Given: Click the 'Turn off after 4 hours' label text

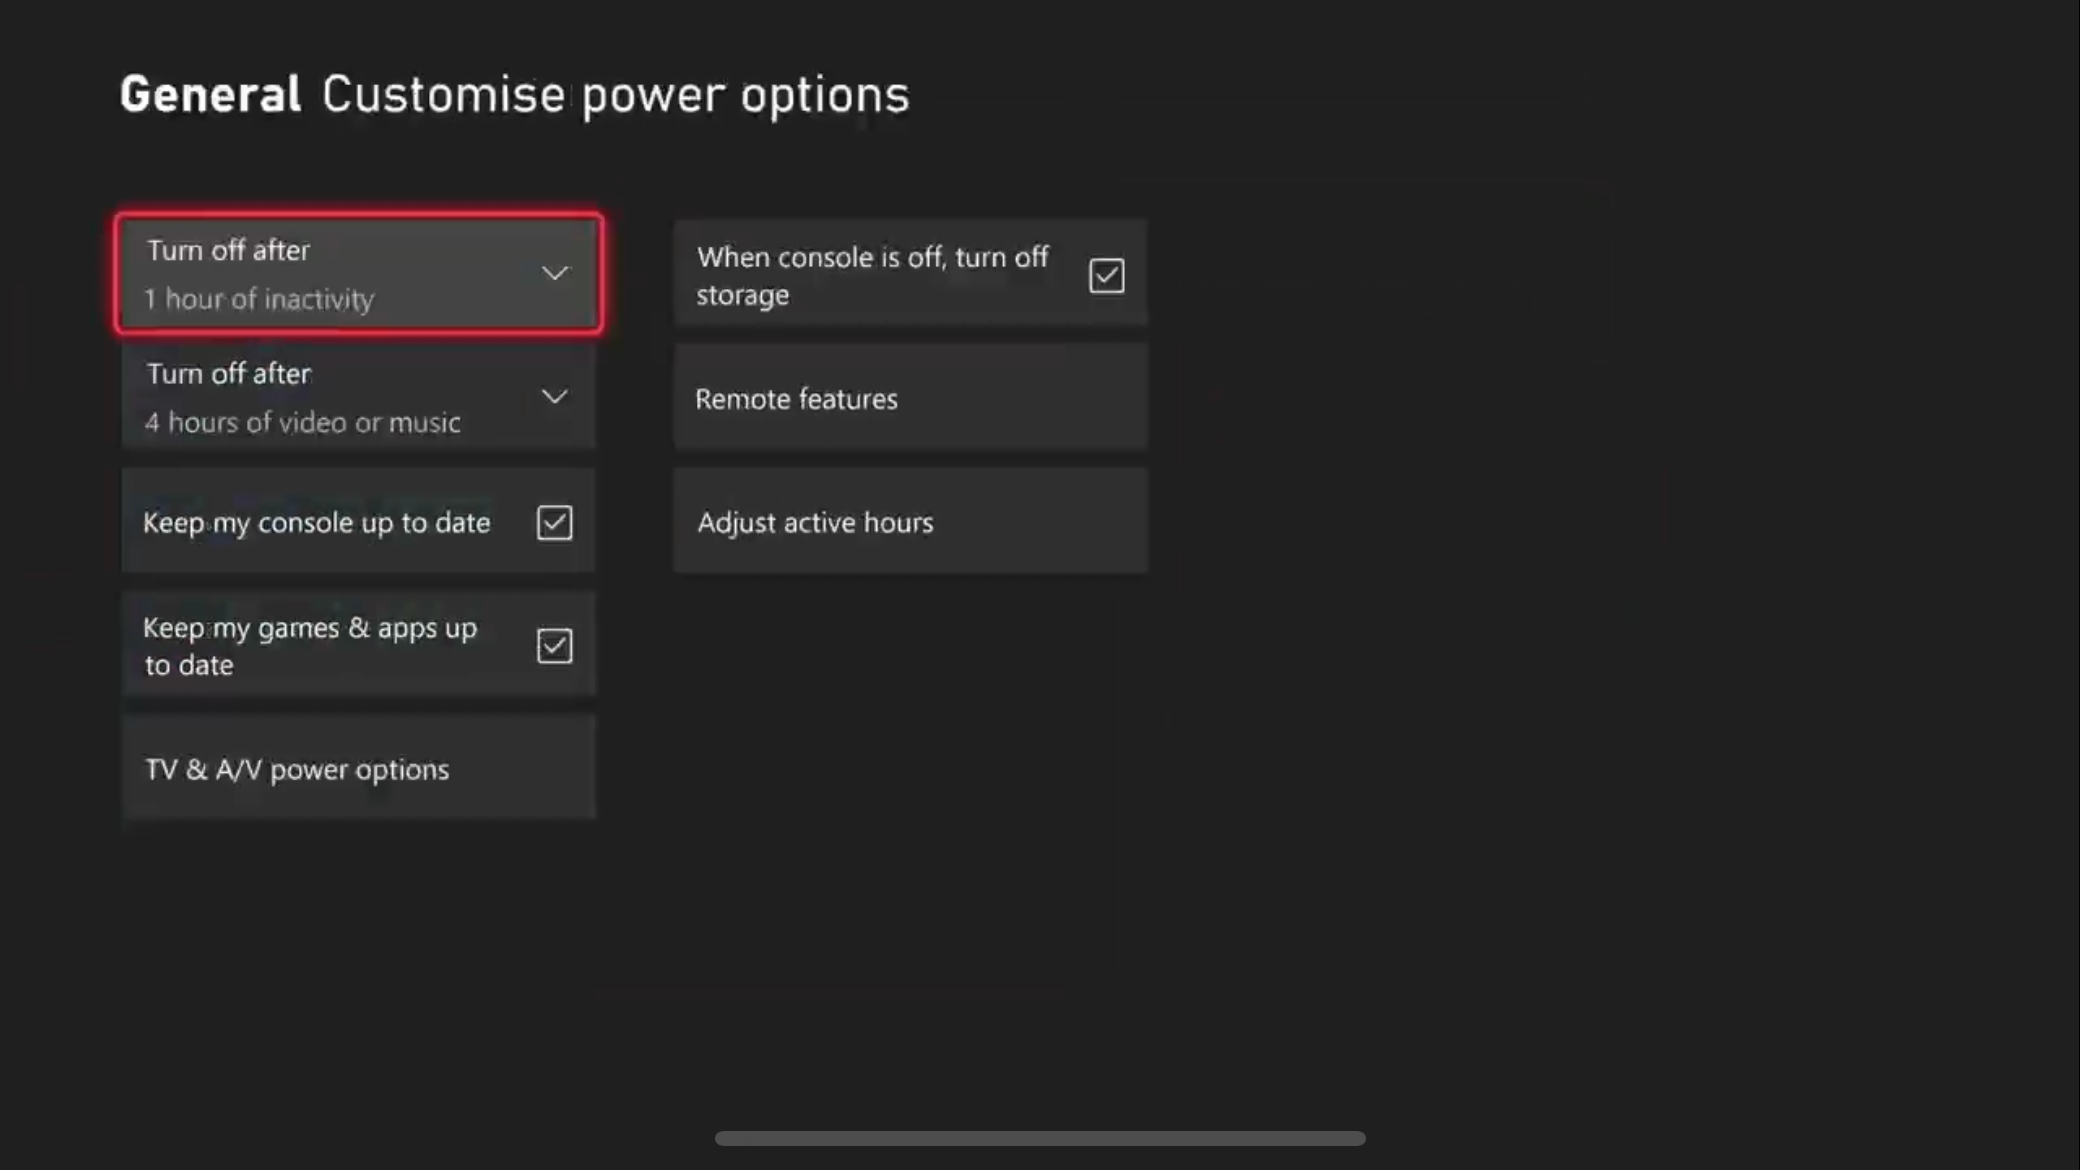Looking at the screenshot, I should 303,397.
